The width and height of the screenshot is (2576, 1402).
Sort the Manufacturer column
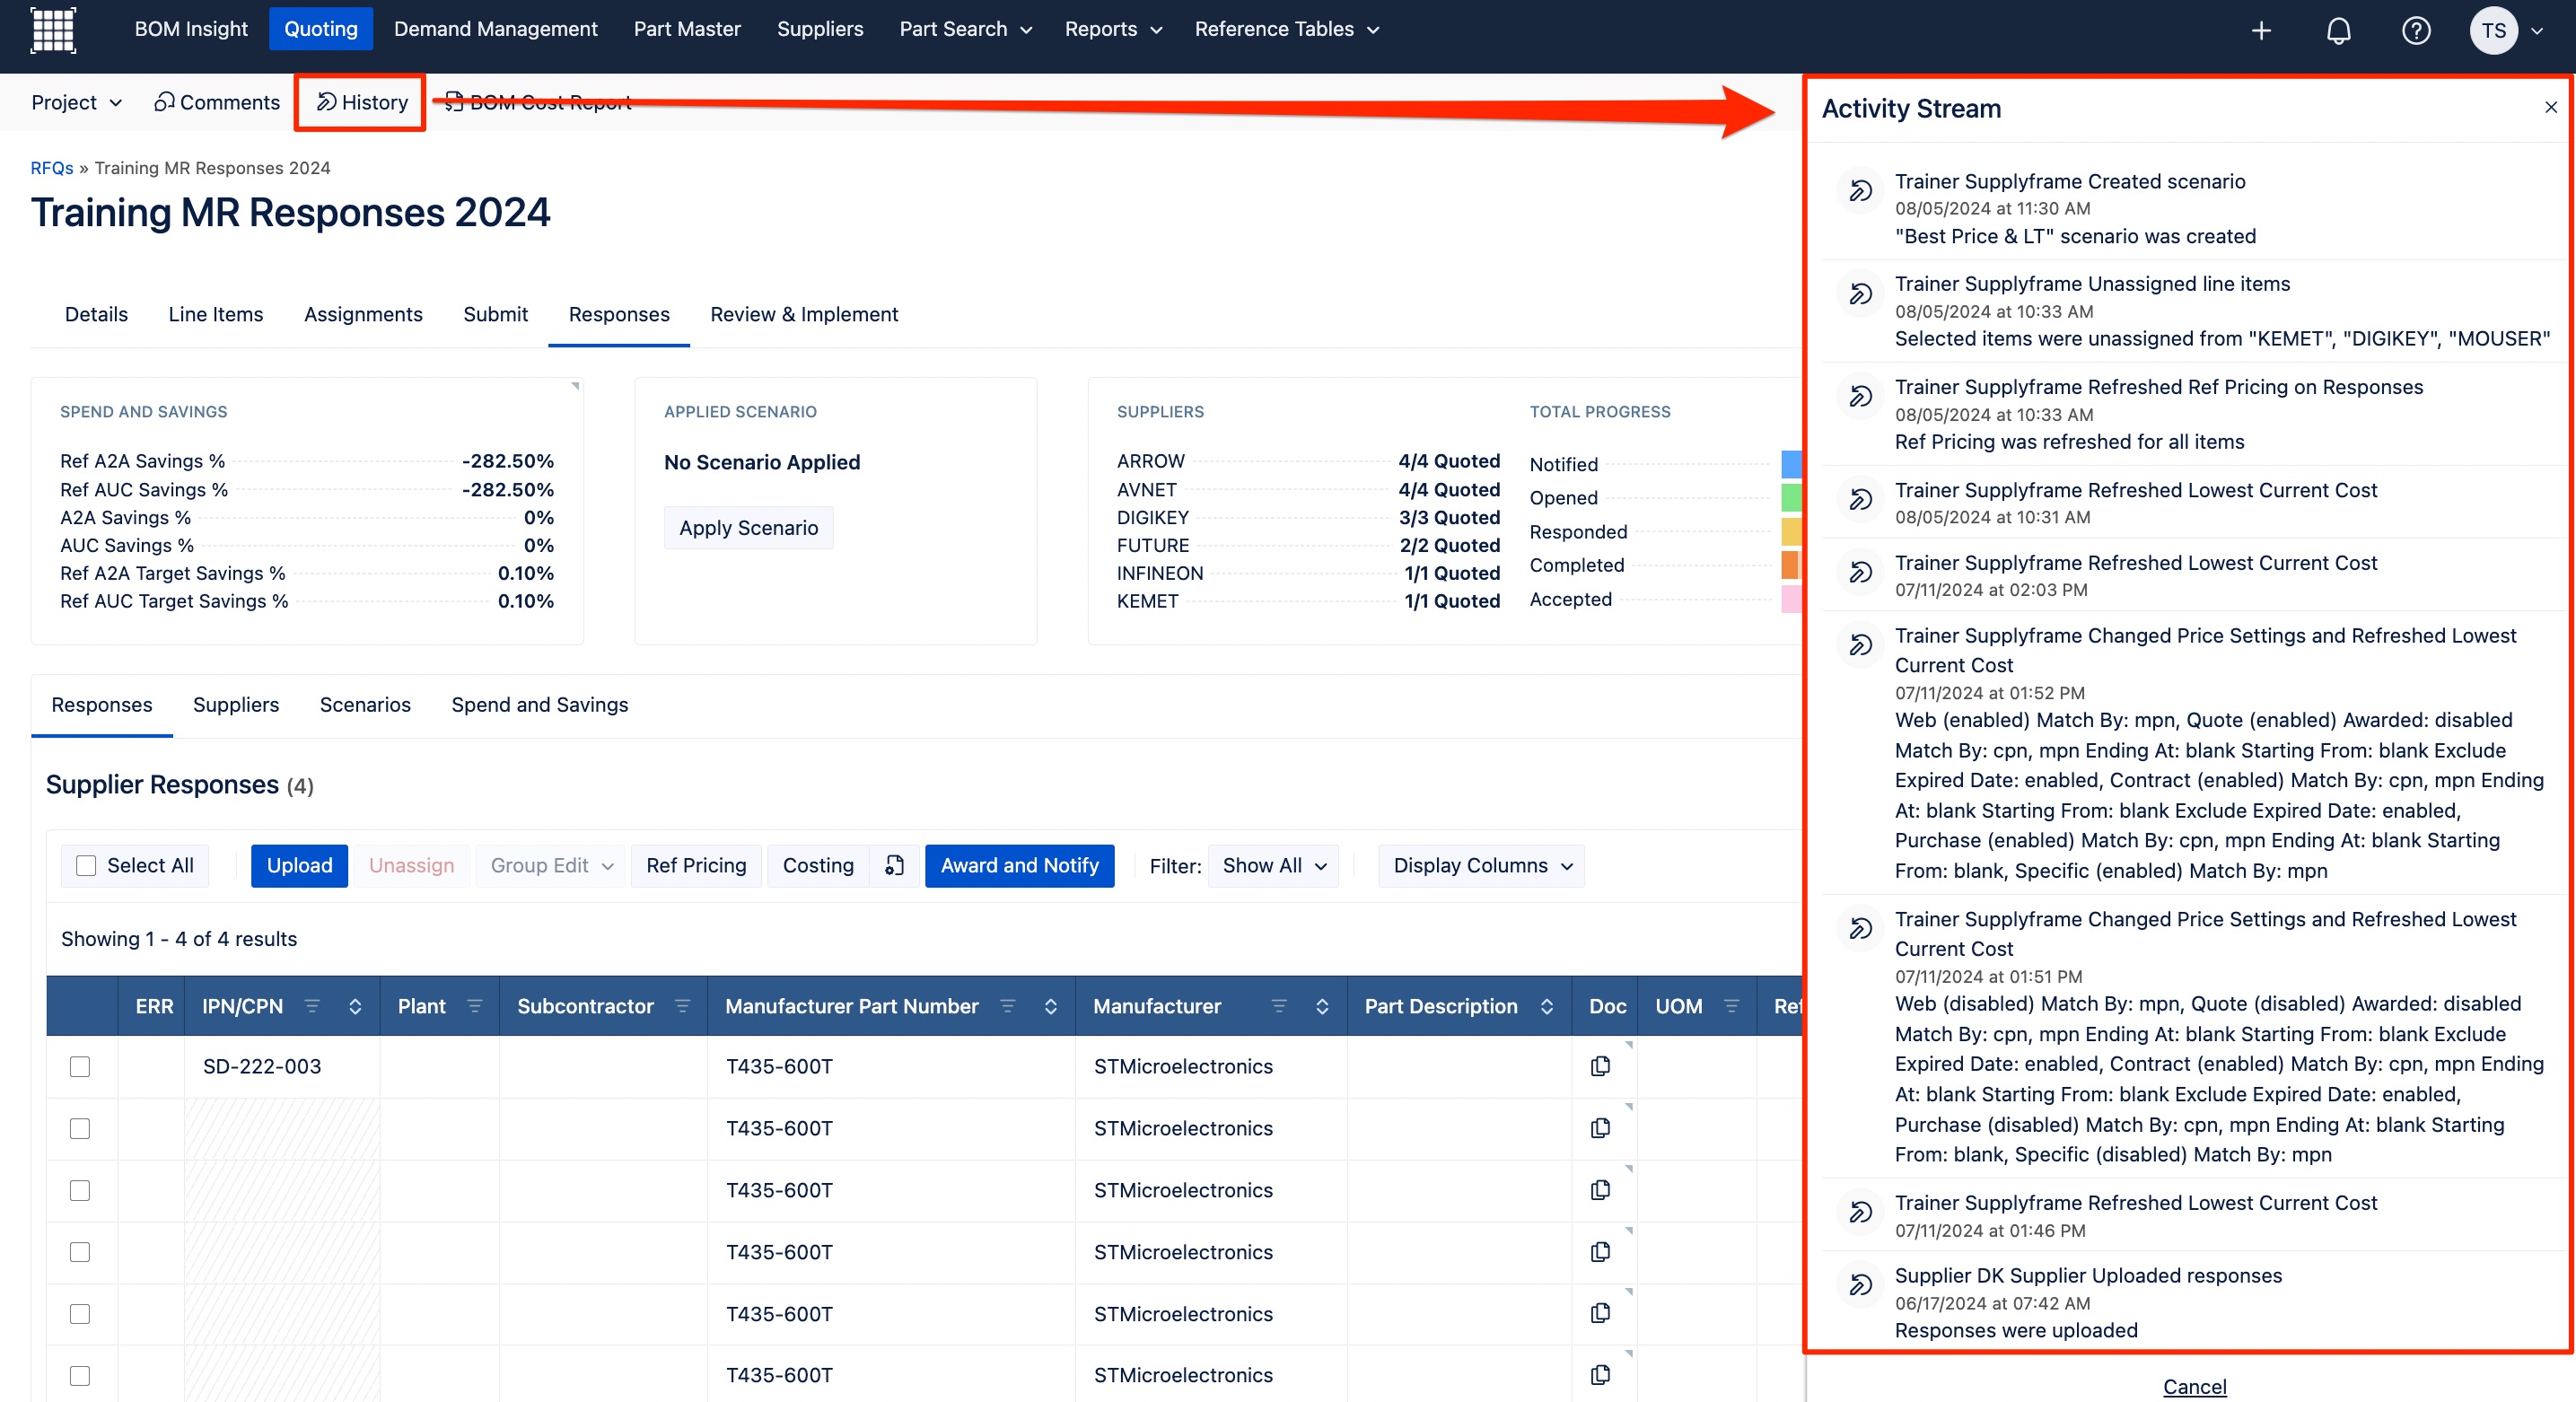[1322, 1006]
